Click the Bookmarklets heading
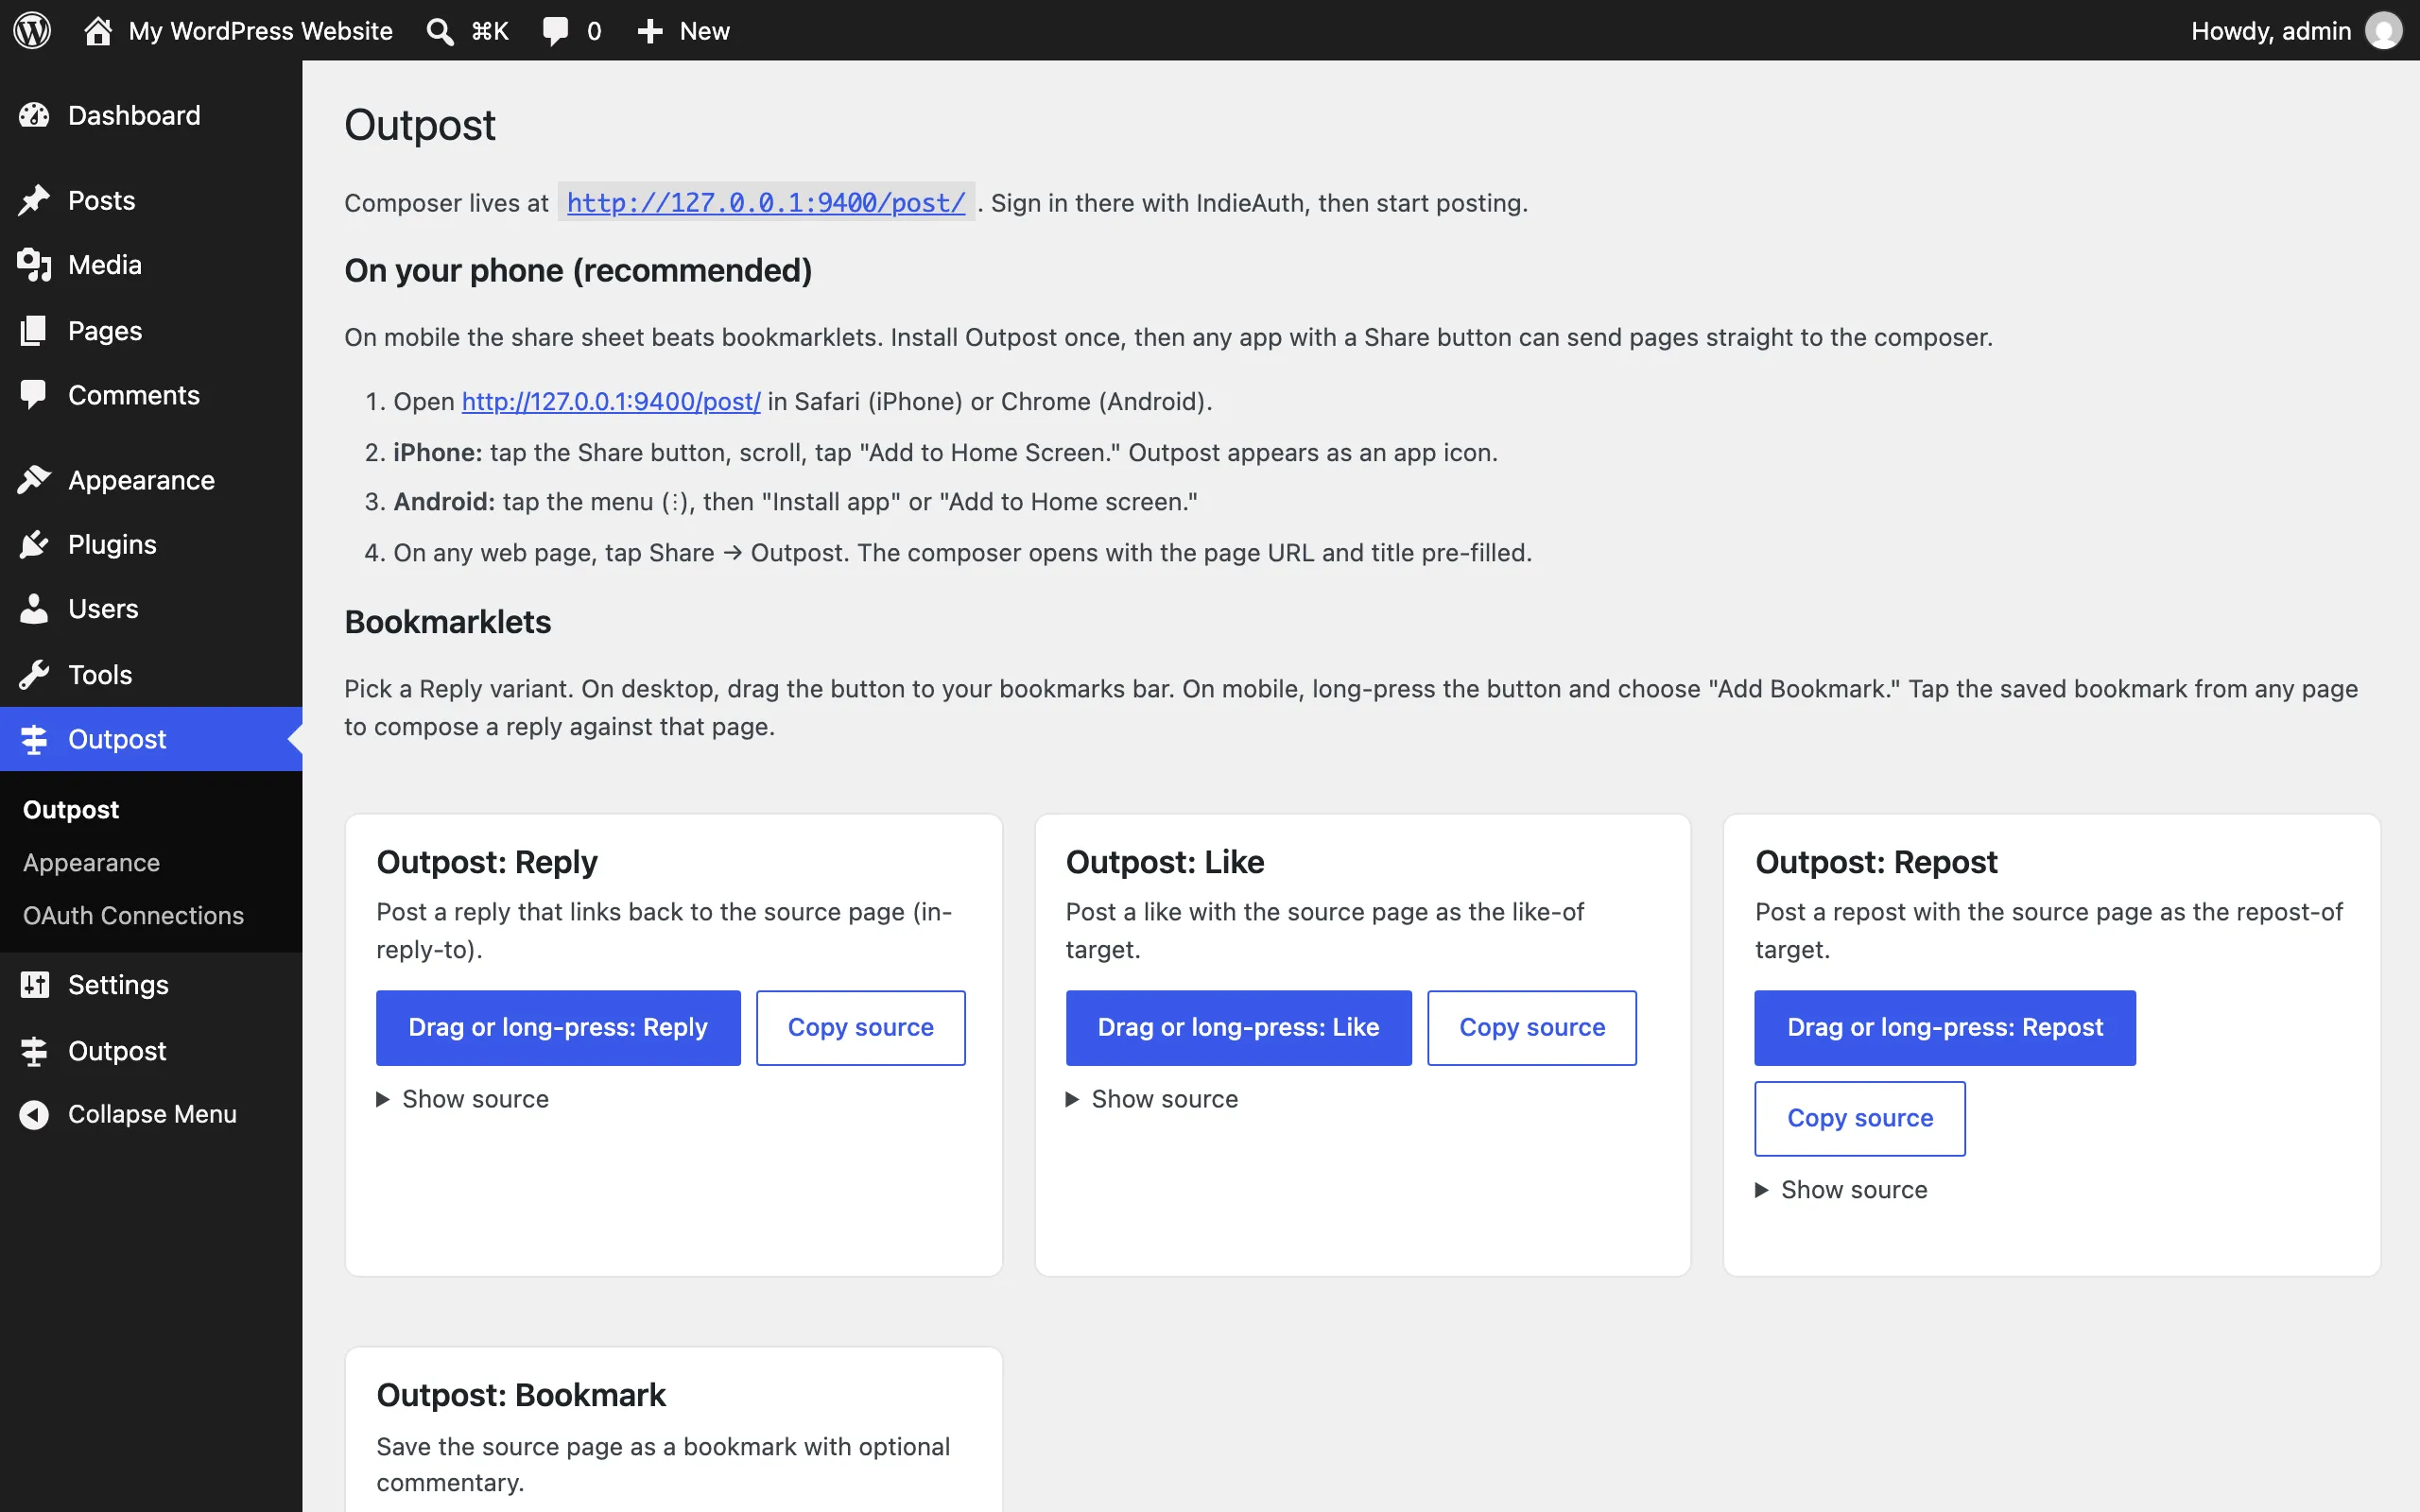This screenshot has height=1512, width=2420. click(448, 622)
